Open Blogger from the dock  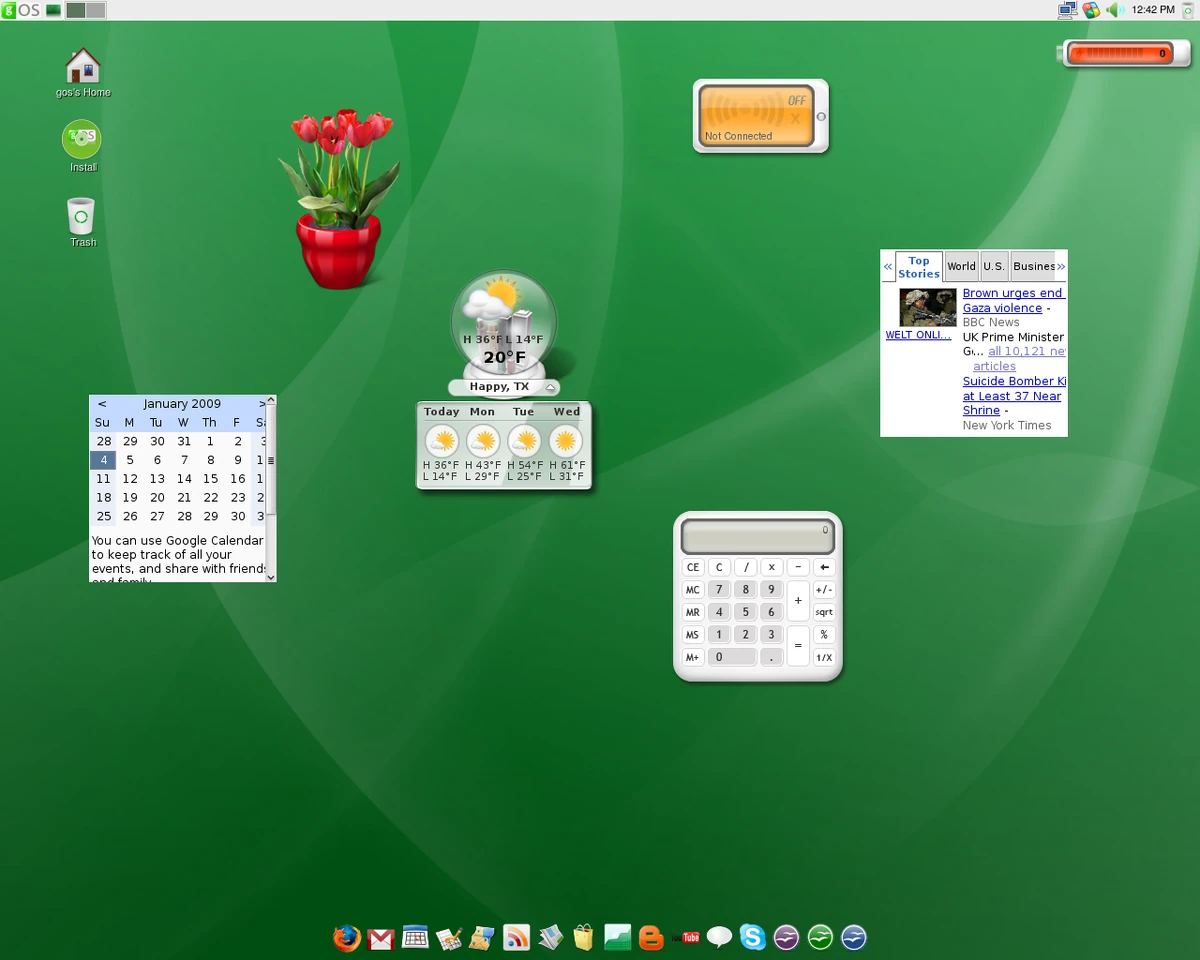coord(651,938)
